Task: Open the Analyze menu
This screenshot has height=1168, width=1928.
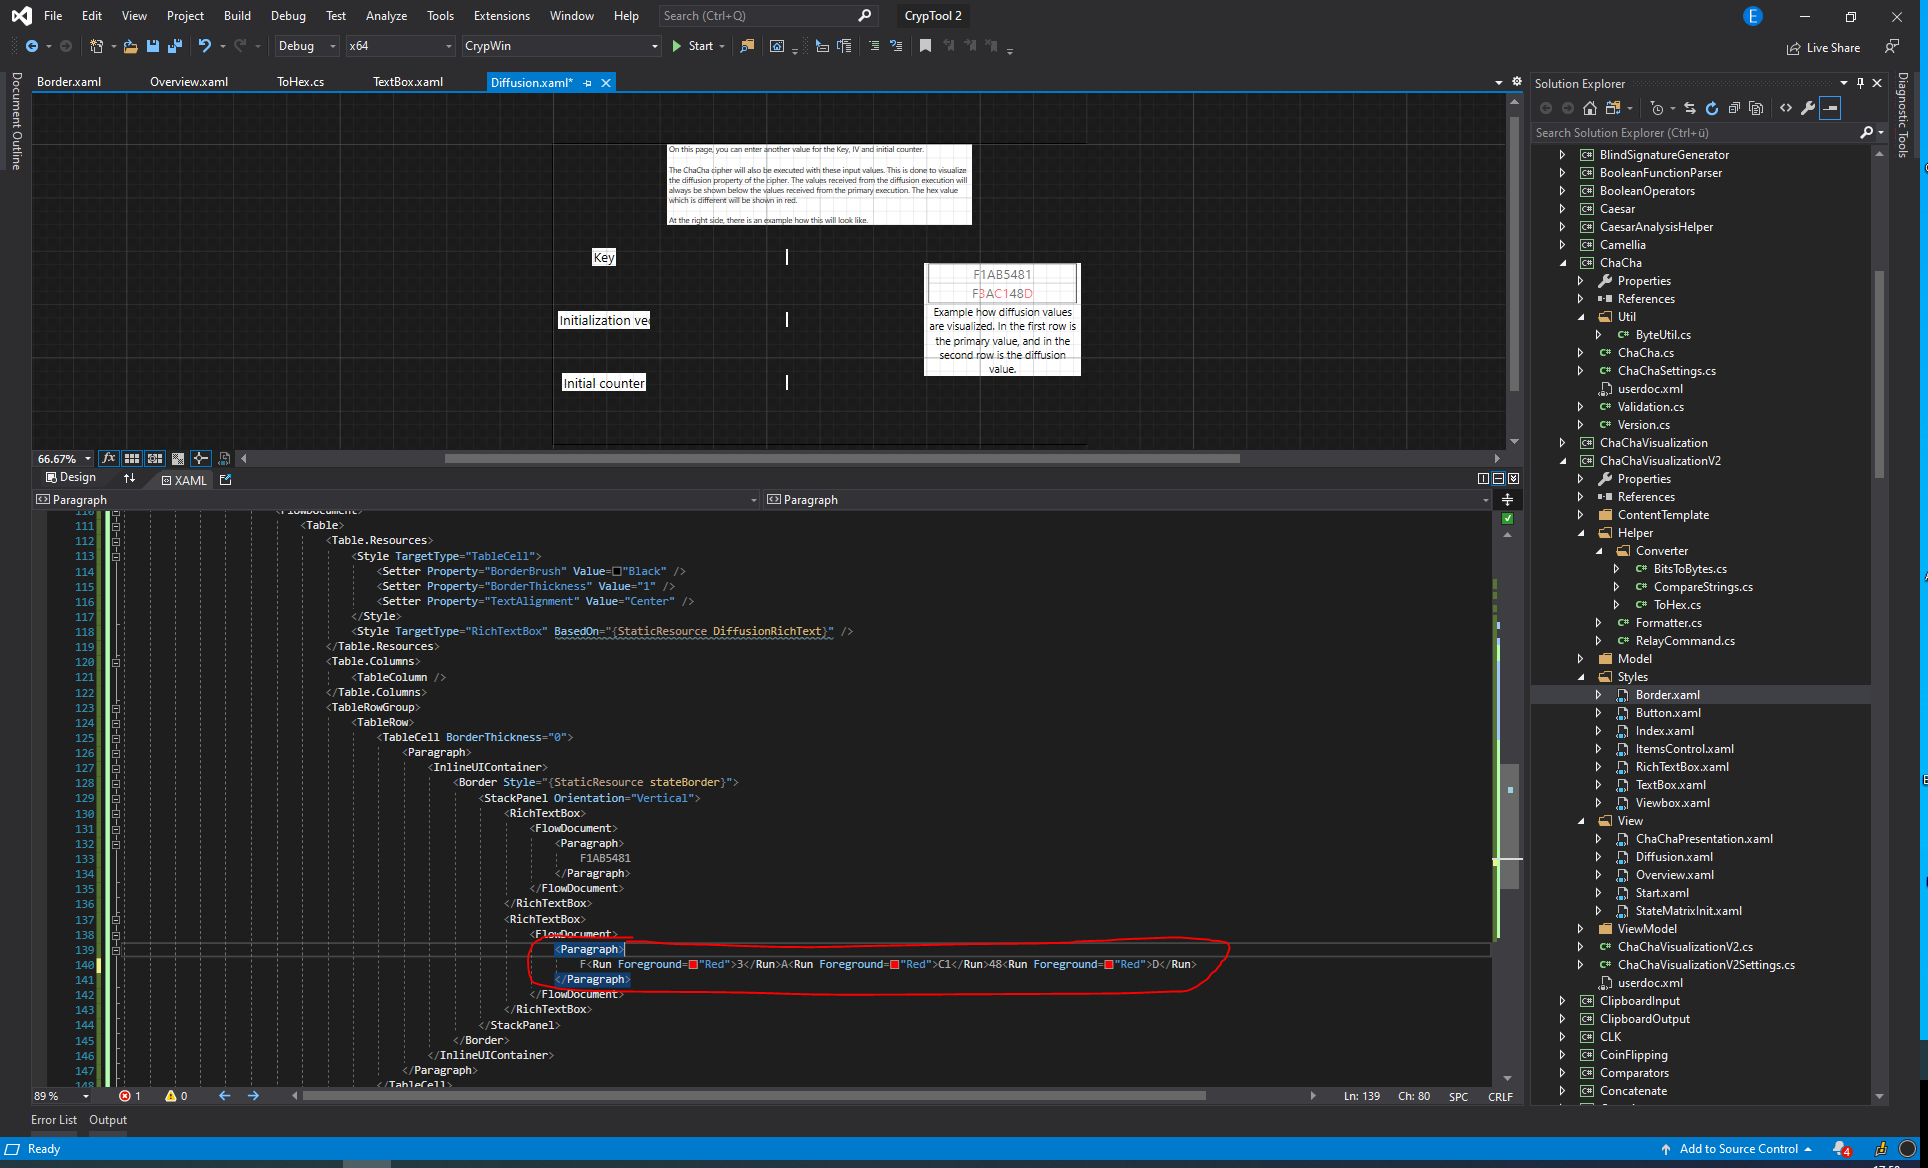Action: coord(386,15)
